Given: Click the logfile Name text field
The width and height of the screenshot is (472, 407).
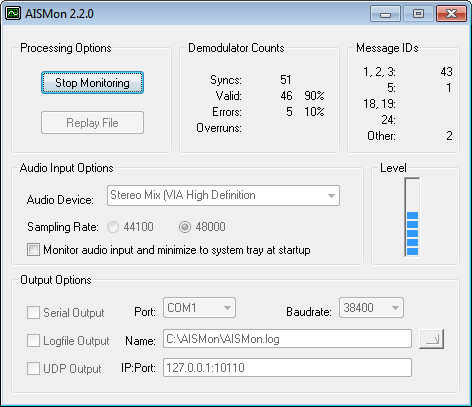Looking at the screenshot, I should point(287,339).
